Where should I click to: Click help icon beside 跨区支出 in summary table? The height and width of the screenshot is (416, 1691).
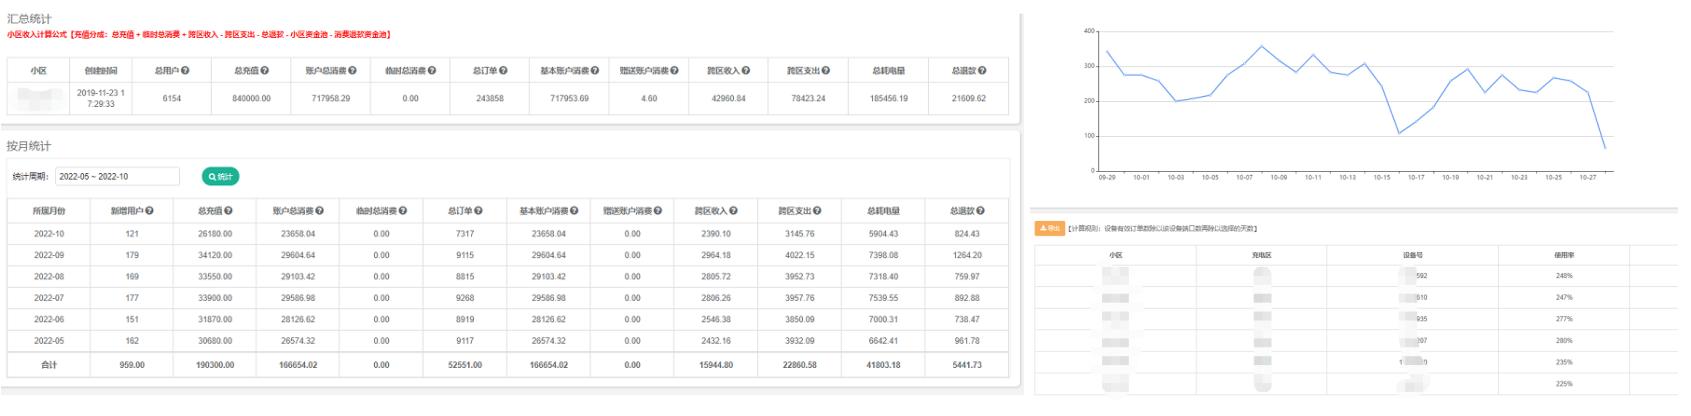[826, 71]
